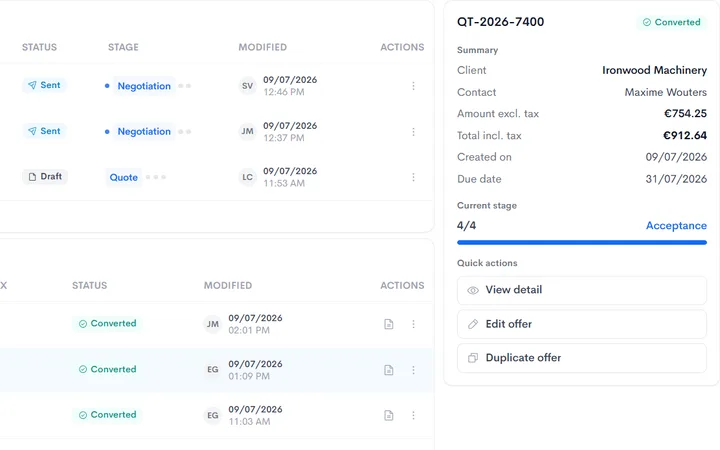Click EG avatar in 11:03 AM row

tap(213, 416)
